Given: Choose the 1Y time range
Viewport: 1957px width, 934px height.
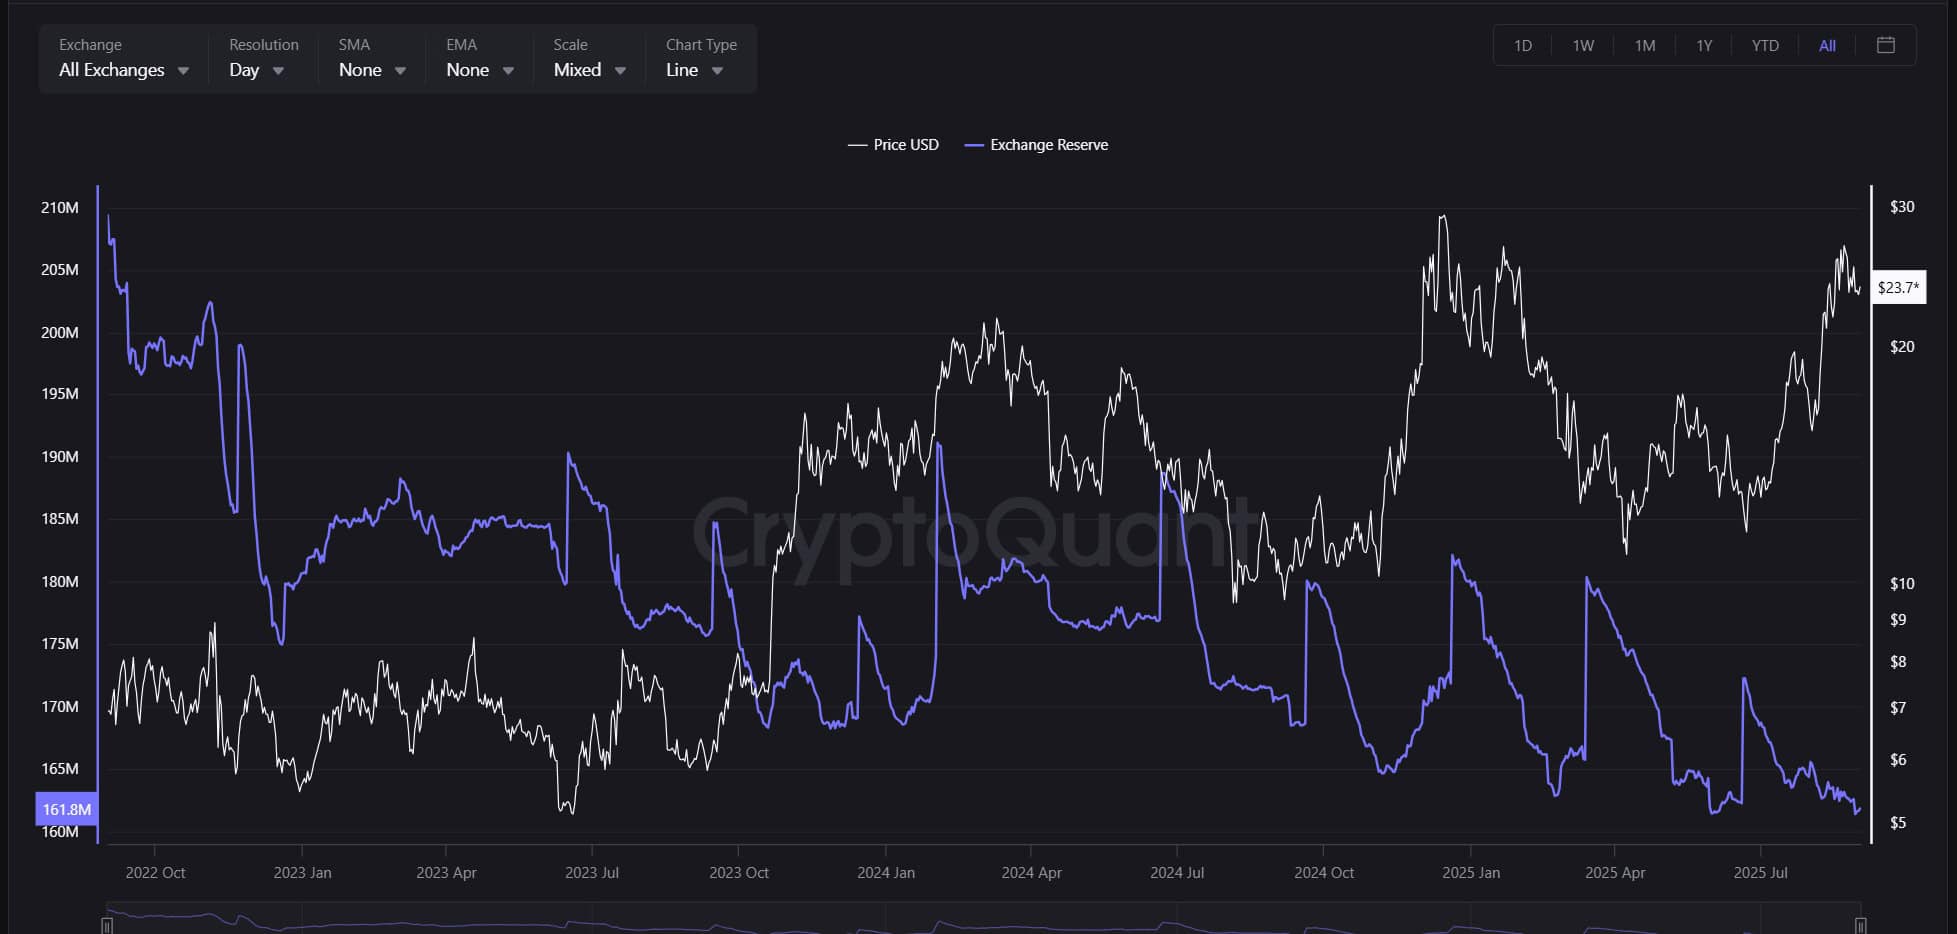Looking at the screenshot, I should 1704,46.
